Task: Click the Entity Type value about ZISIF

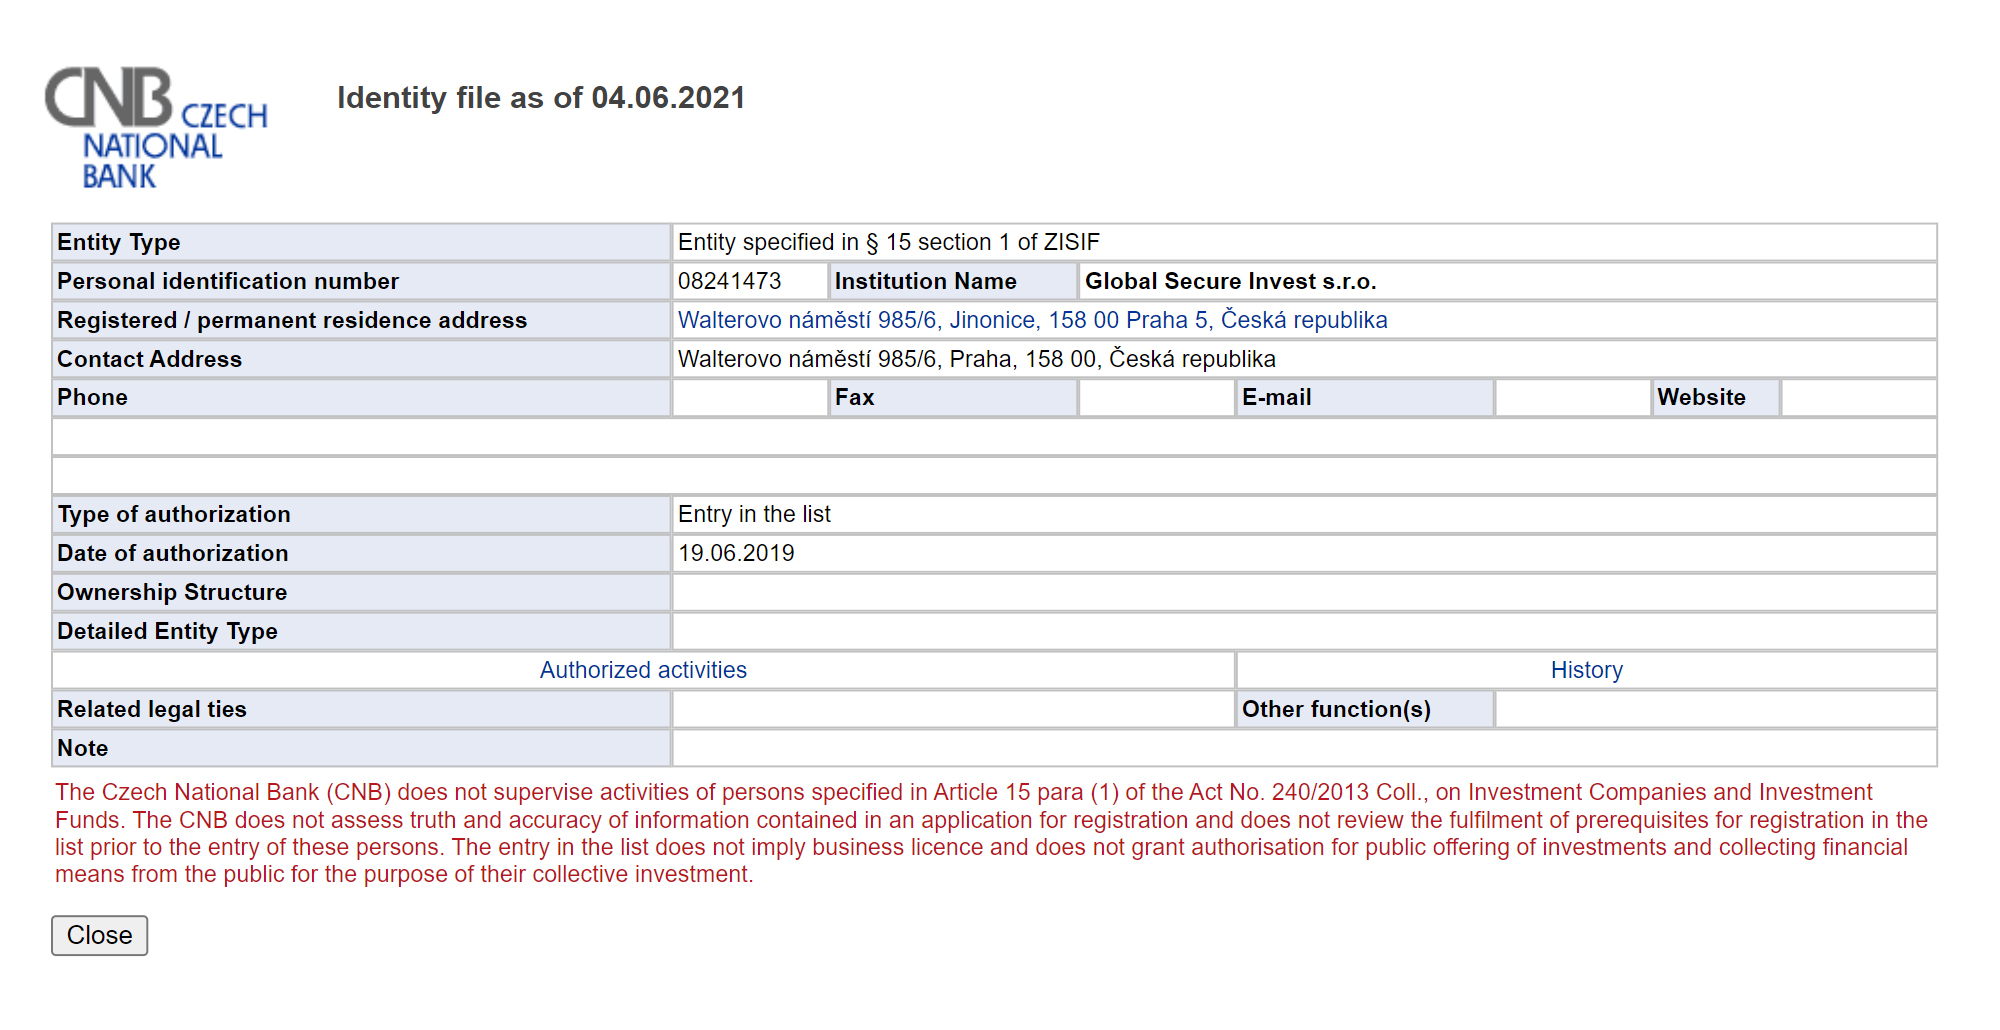Action: (x=888, y=242)
